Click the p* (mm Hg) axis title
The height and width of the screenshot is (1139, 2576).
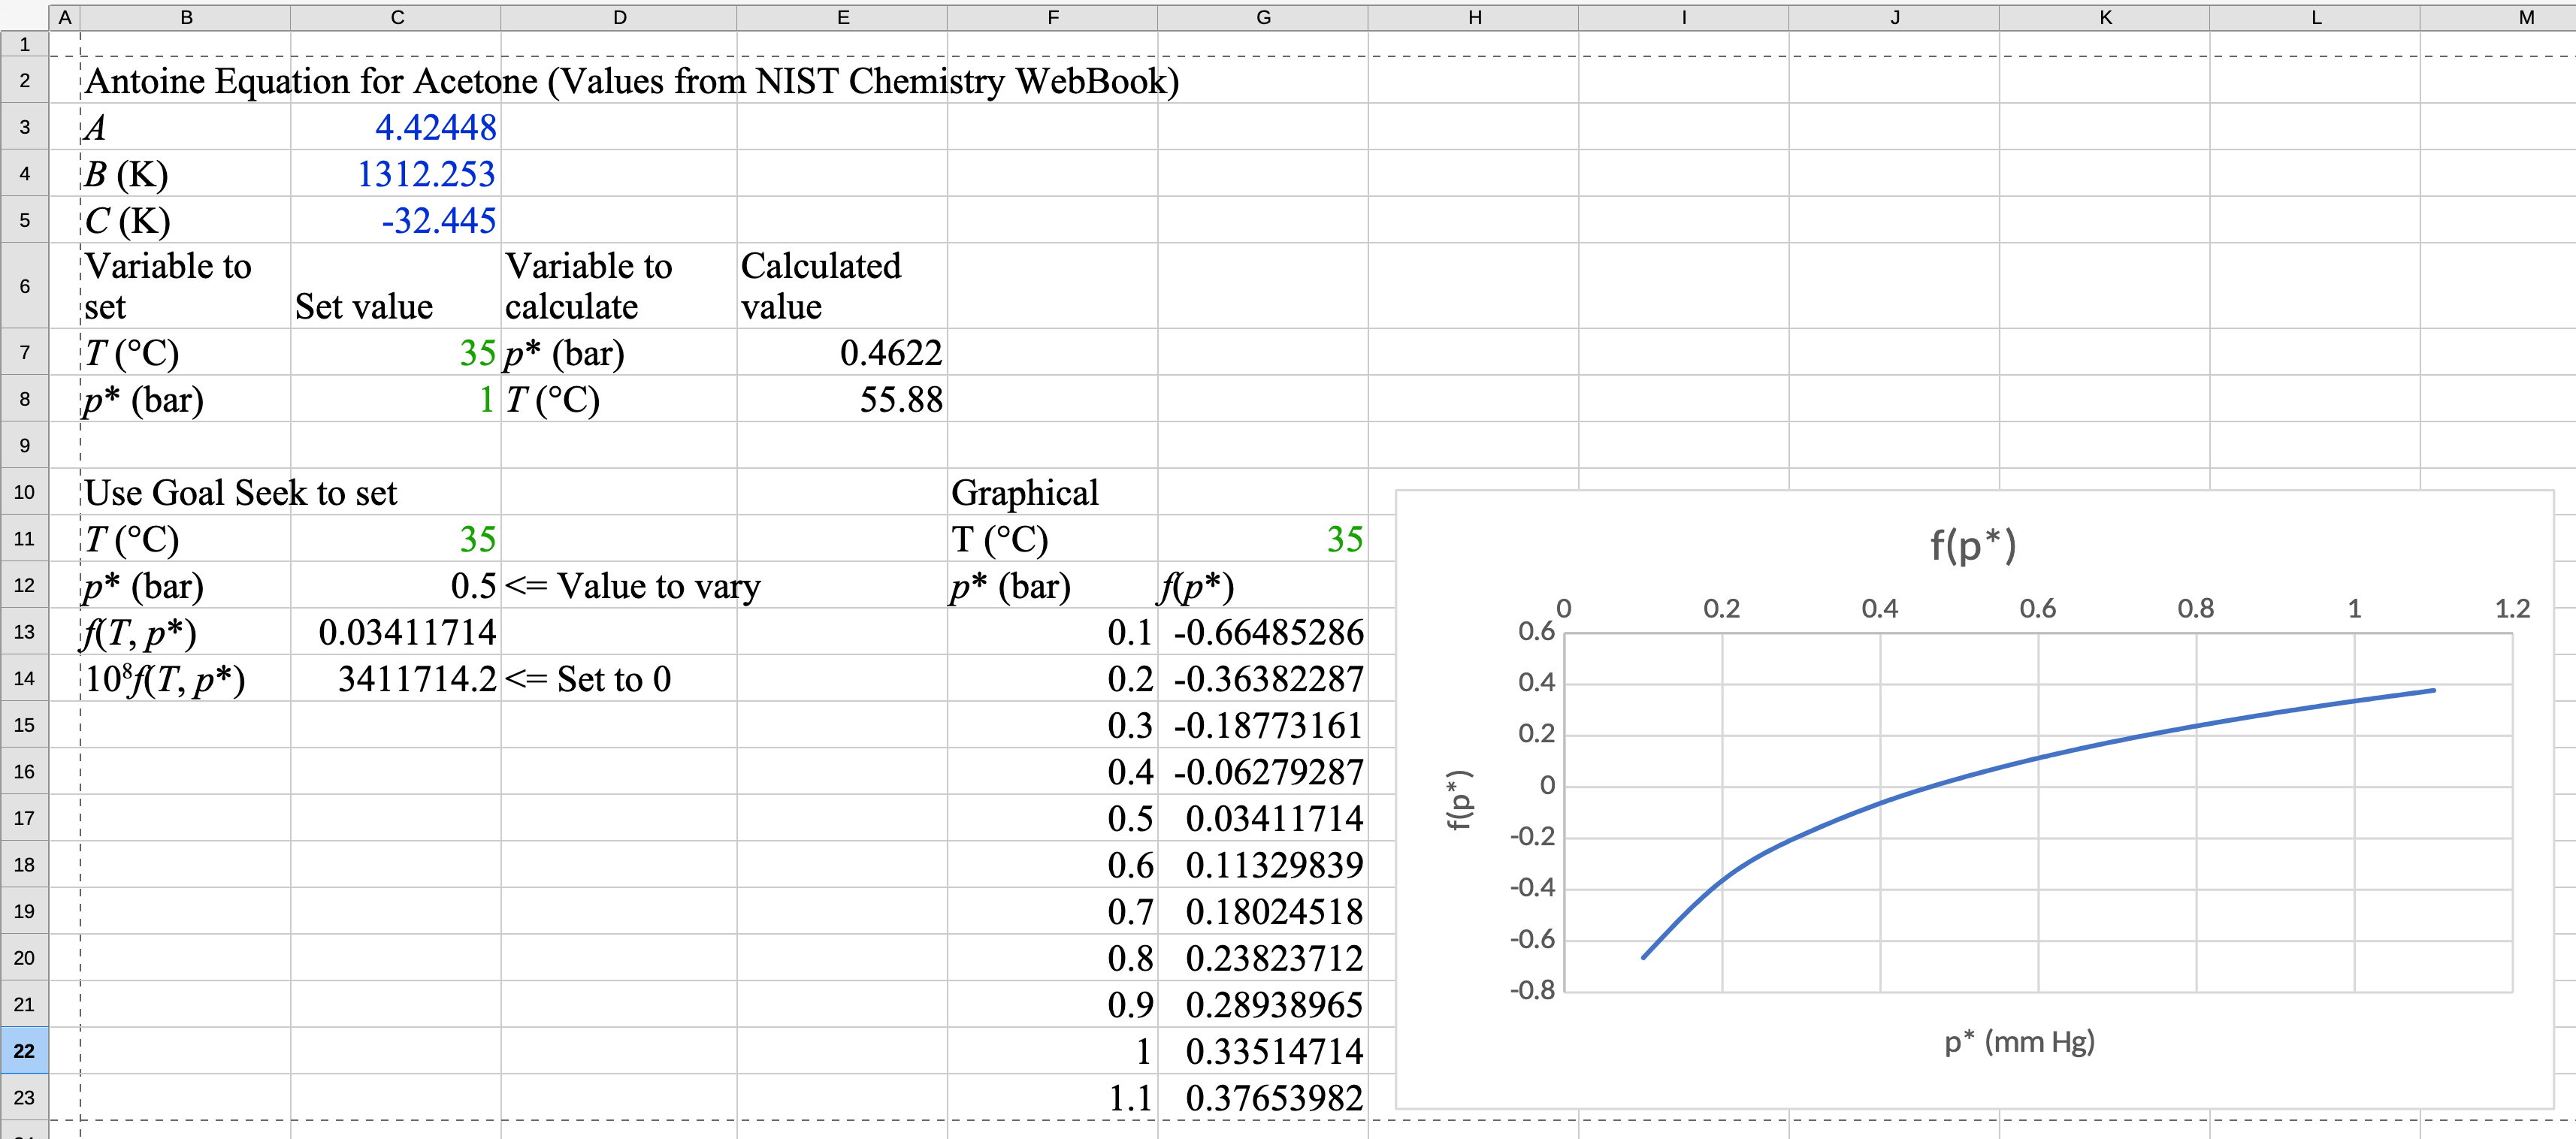tap(2018, 1042)
